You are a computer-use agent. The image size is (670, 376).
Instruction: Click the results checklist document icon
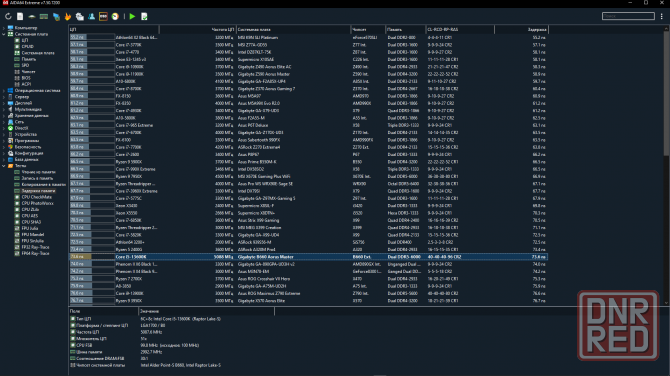[144, 16]
